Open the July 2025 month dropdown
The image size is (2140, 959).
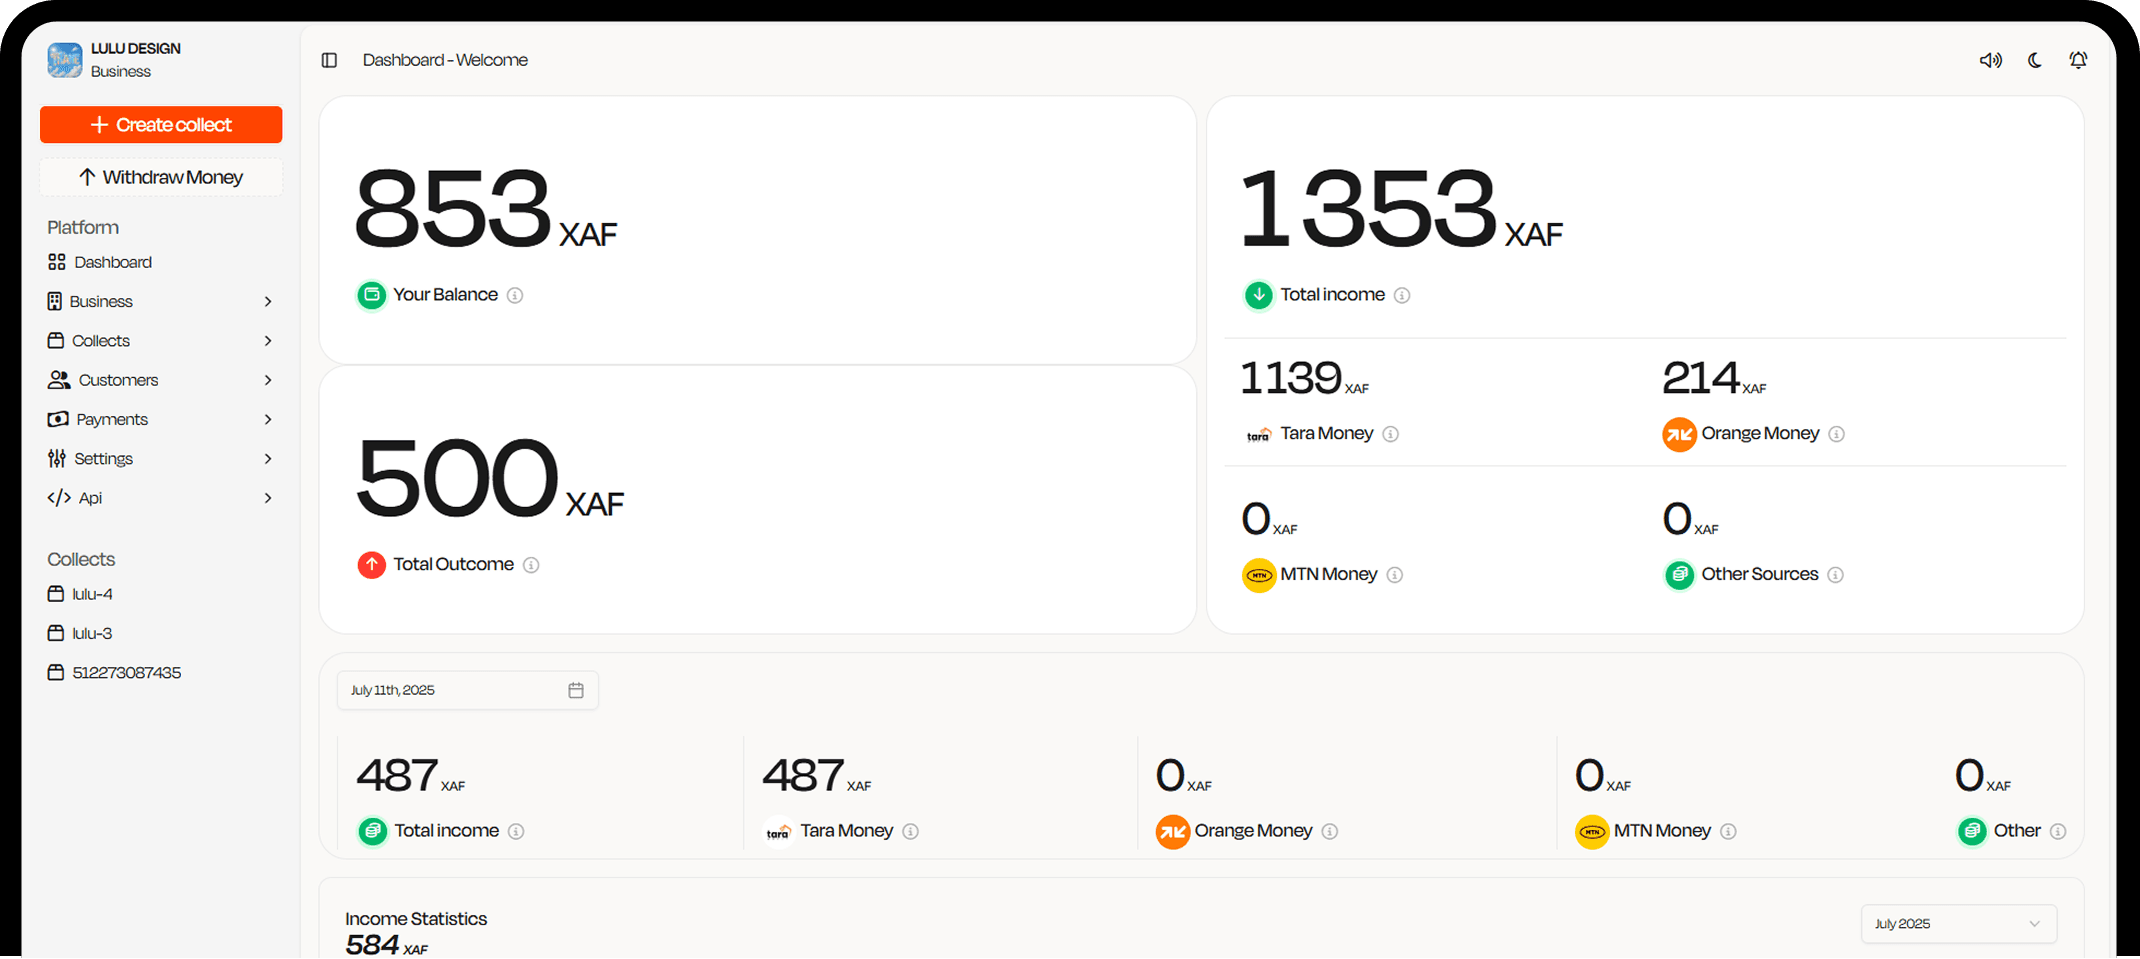(1957, 923)
